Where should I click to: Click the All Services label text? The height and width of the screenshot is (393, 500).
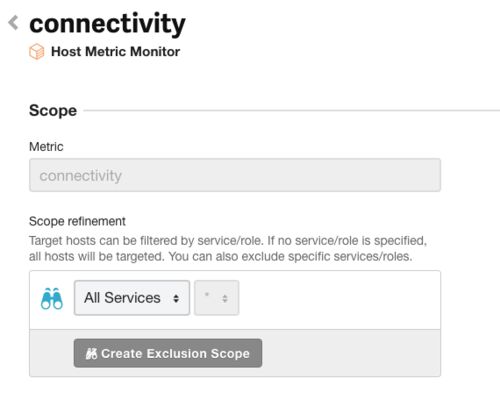[122, 298]
